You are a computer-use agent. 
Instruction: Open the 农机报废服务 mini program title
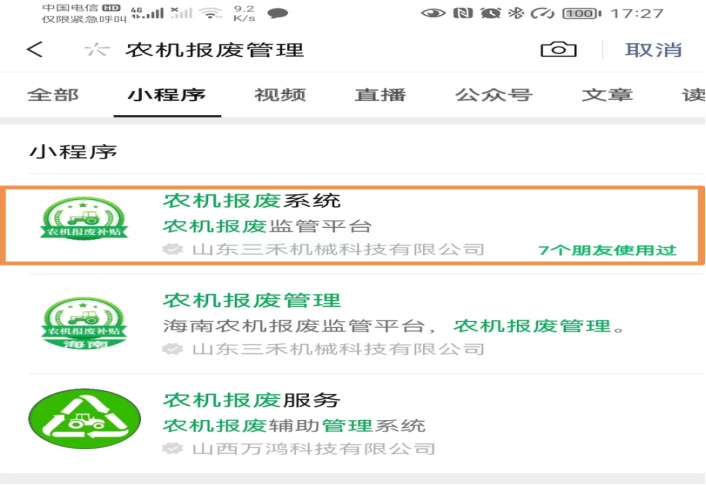[x=252, y=399]
